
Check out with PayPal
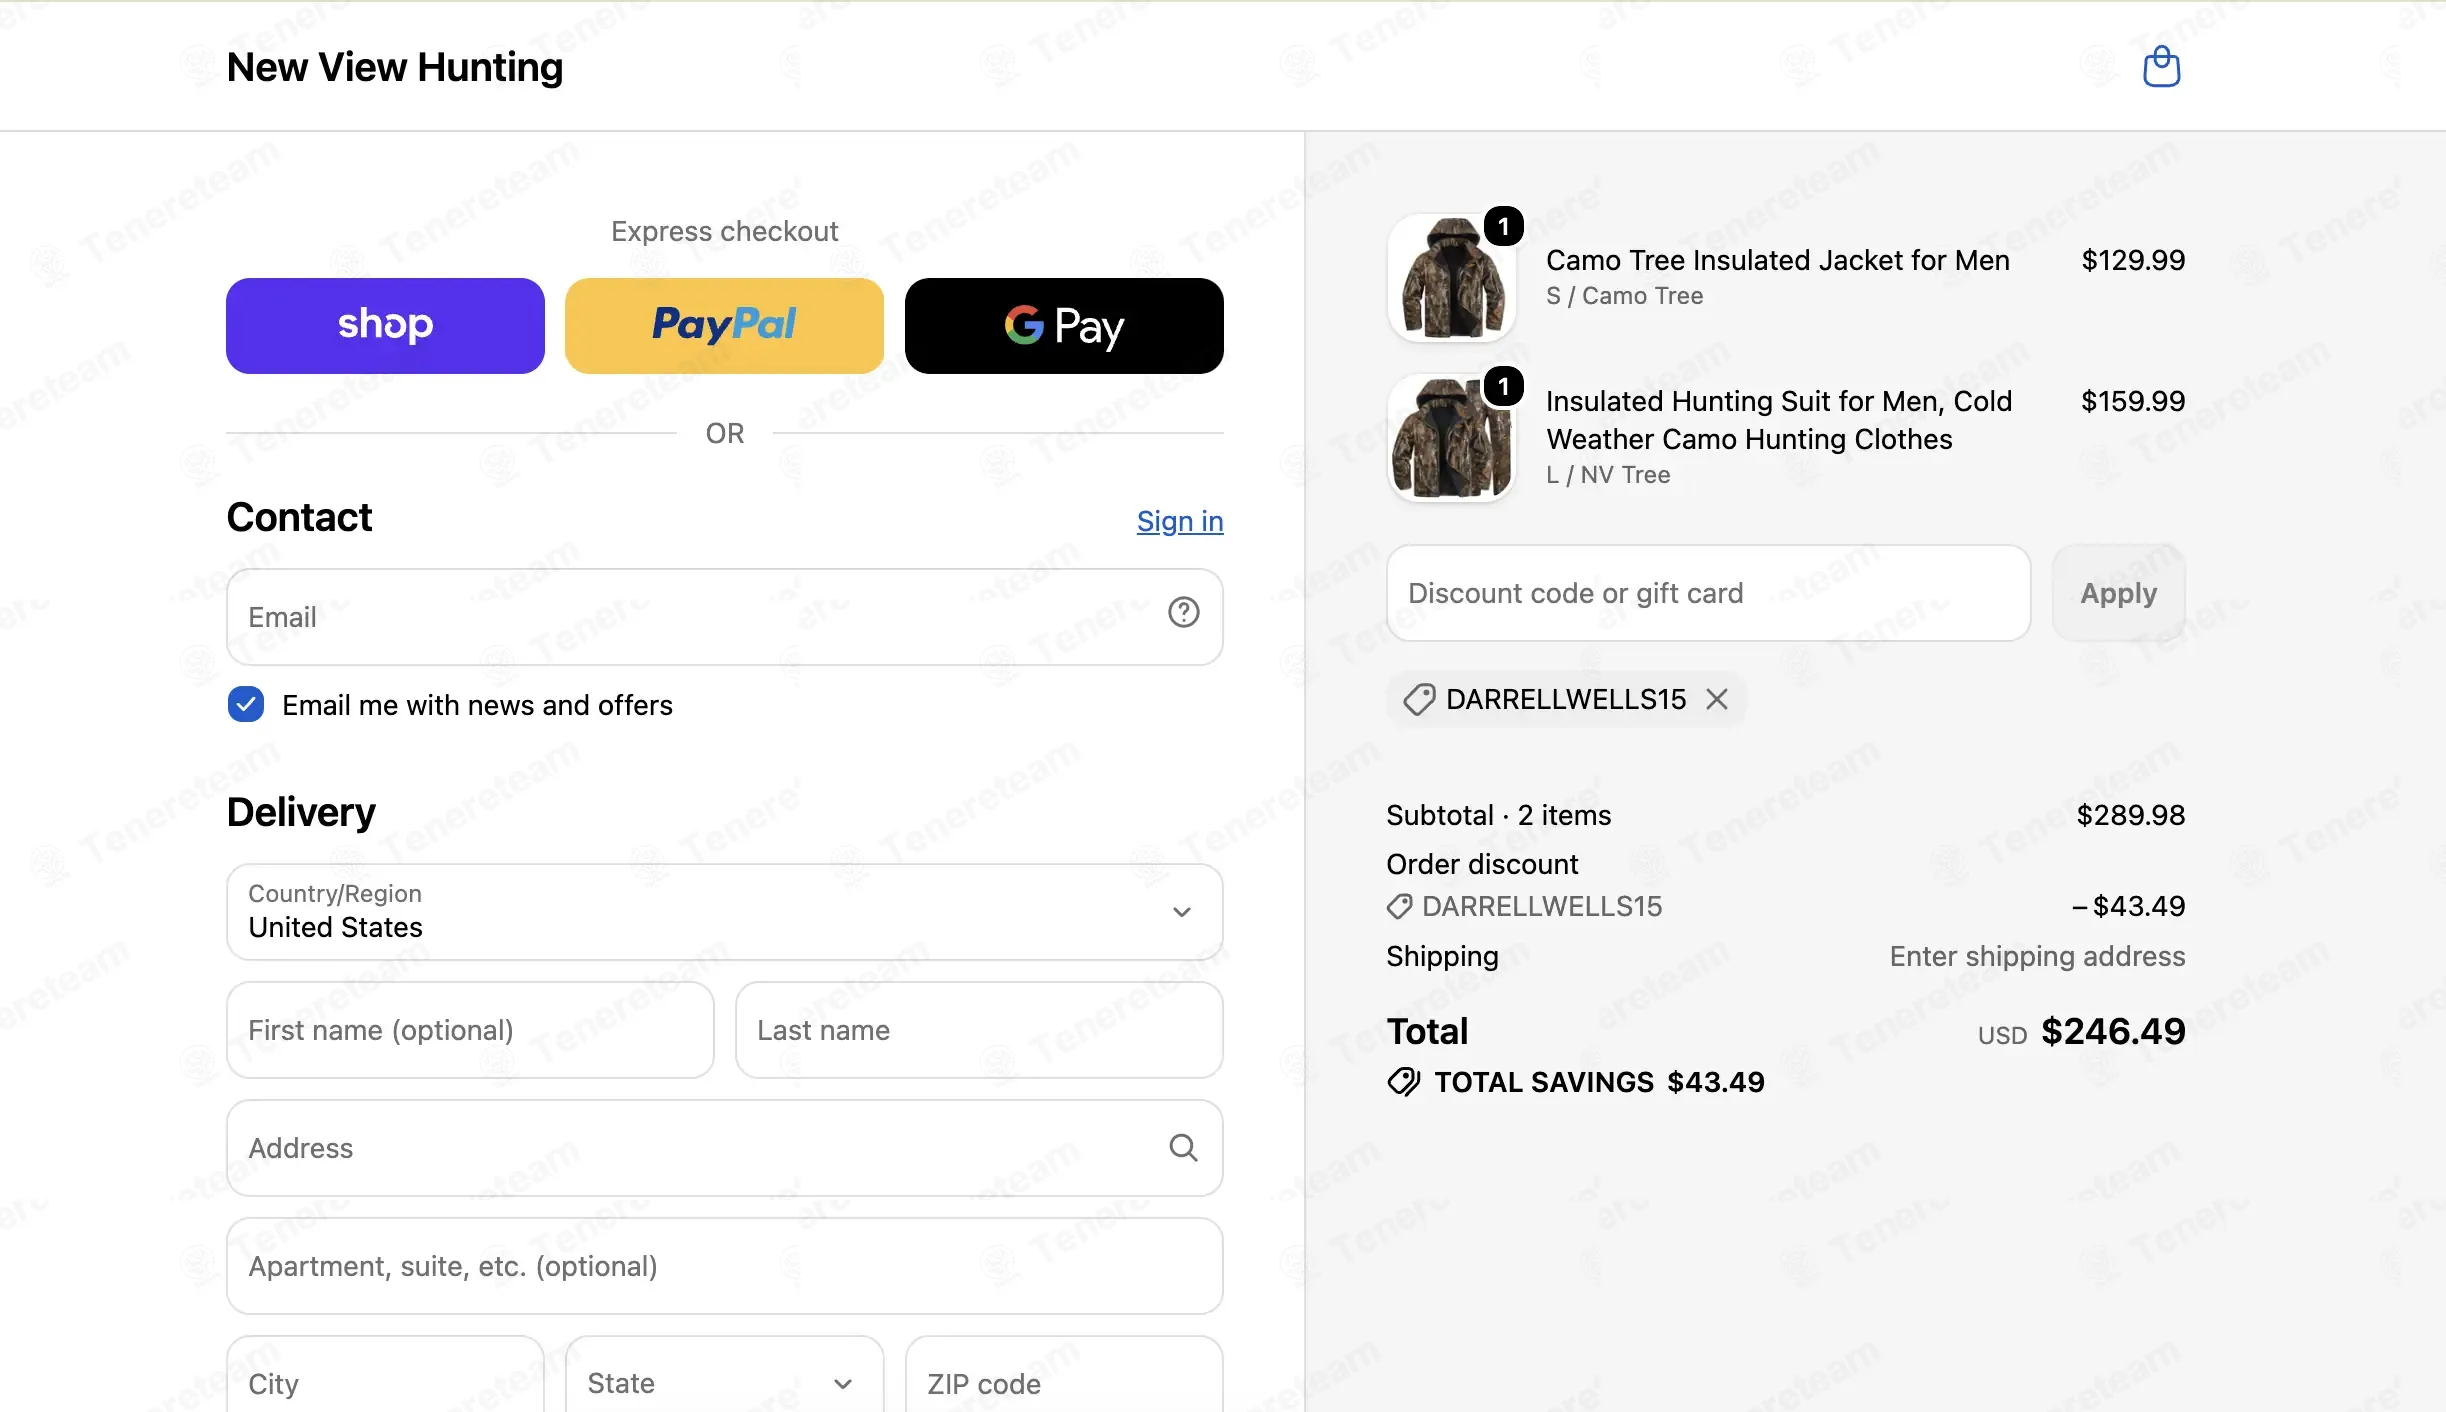point(724,326)
